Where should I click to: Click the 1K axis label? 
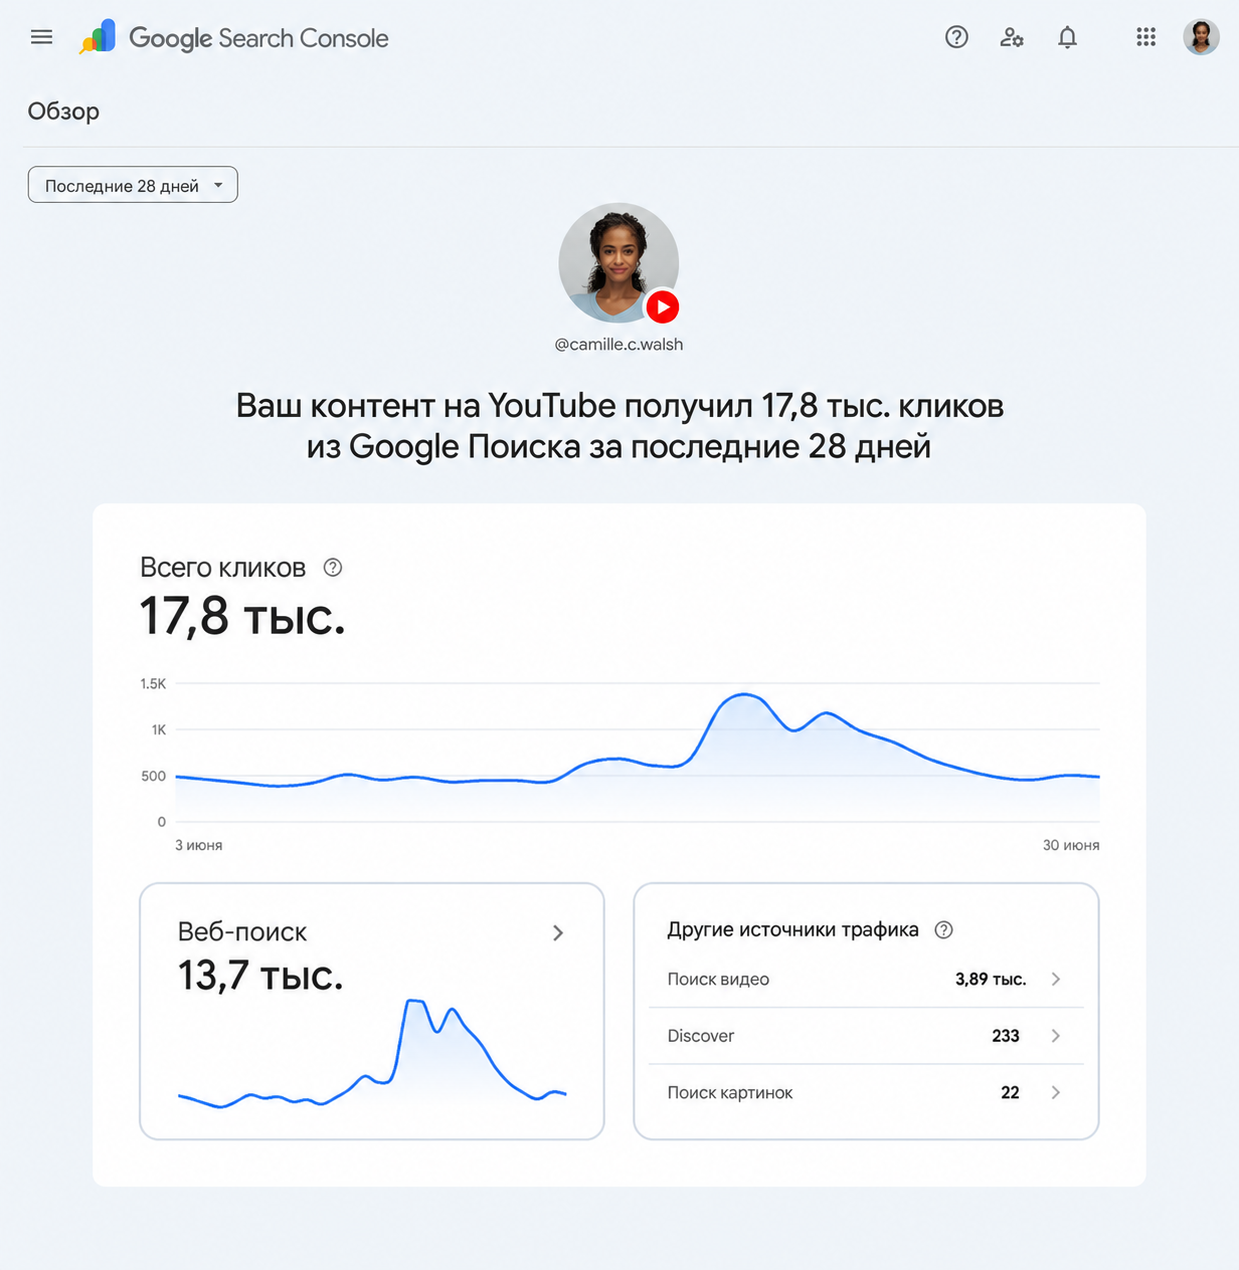(x=159, y=730)
